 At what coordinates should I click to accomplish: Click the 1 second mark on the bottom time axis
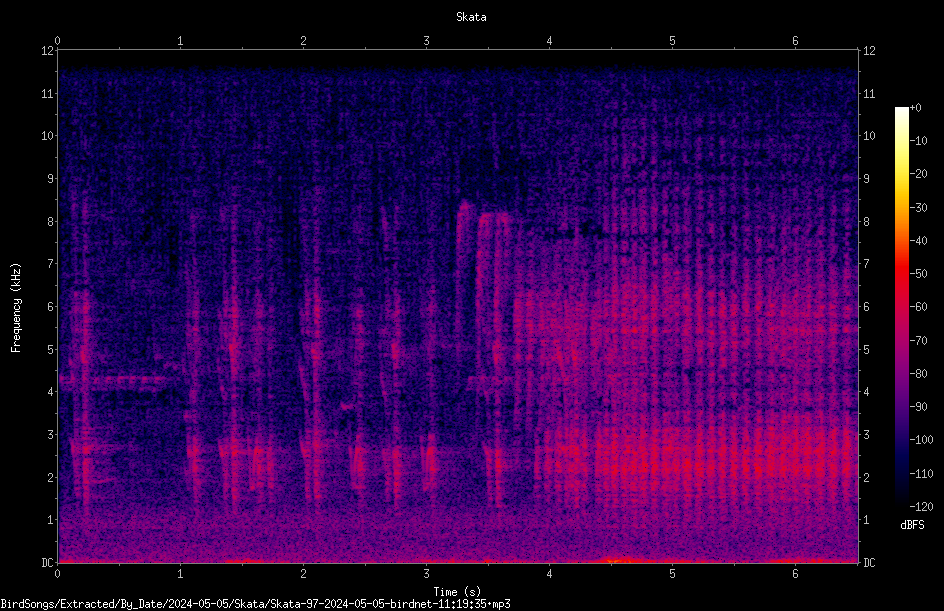(180, 574)
